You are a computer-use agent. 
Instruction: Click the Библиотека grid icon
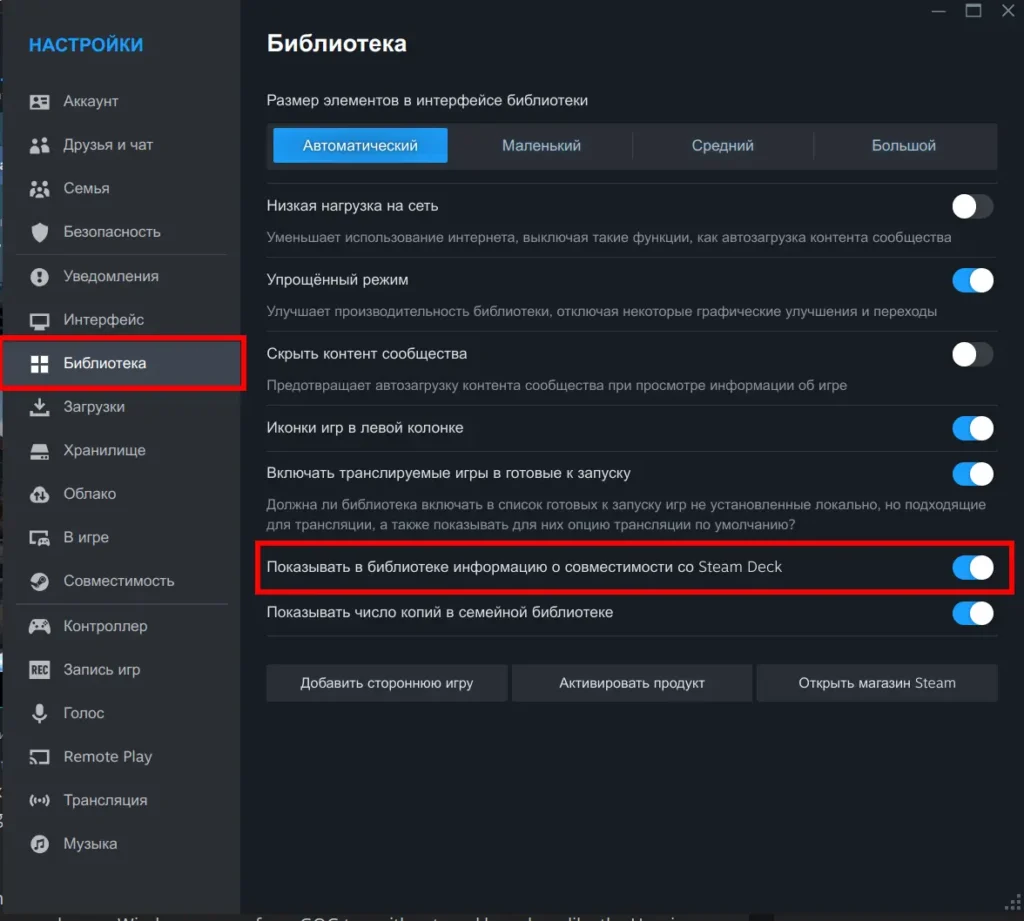click(39, 364)
